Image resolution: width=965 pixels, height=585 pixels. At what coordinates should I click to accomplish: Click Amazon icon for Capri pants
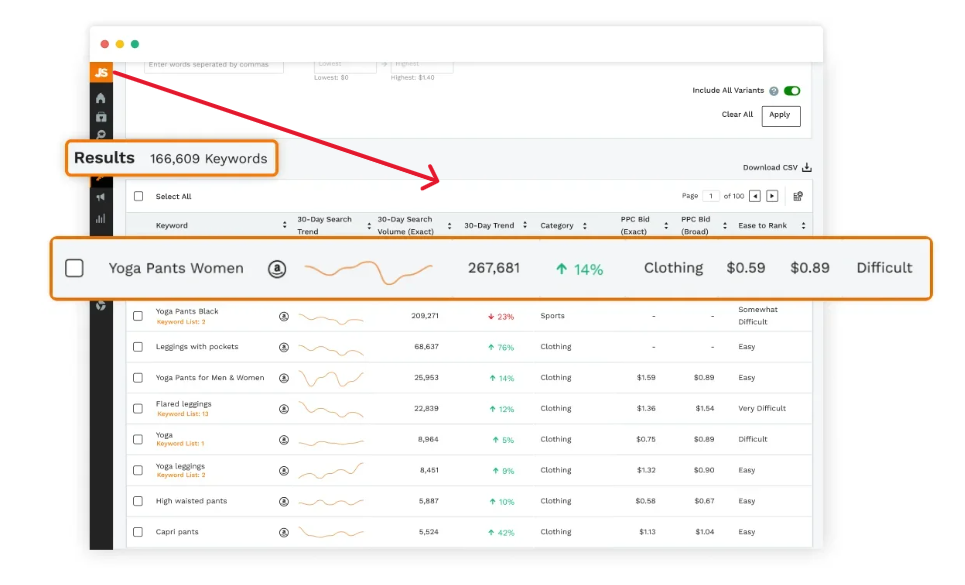click(x=284, y=532)
